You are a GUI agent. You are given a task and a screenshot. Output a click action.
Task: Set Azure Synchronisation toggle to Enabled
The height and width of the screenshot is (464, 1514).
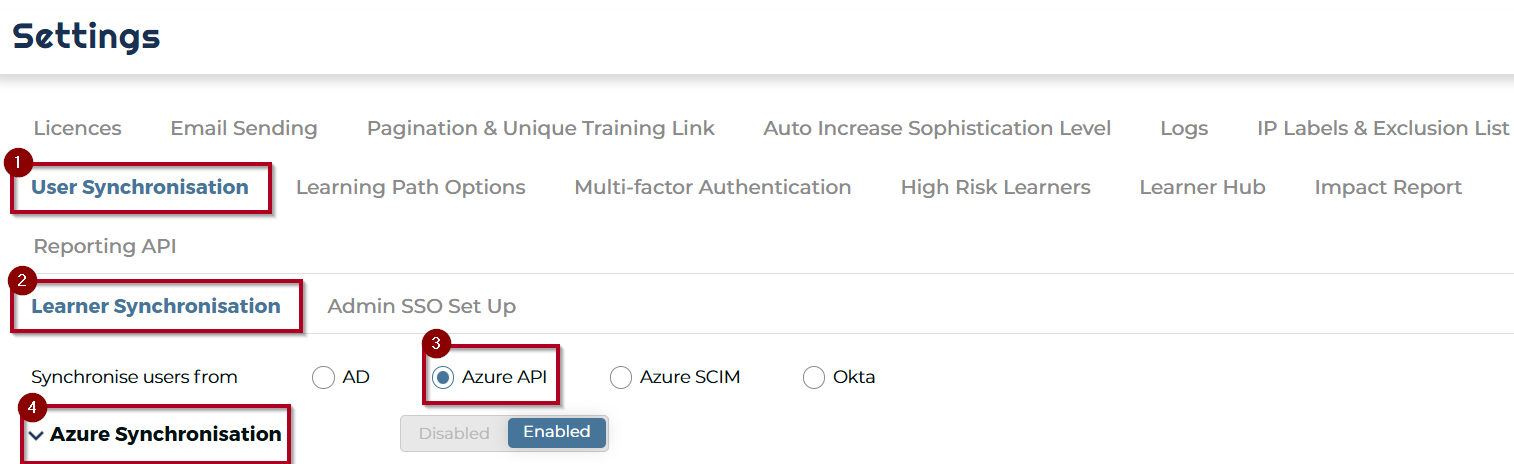coord(557,432)
